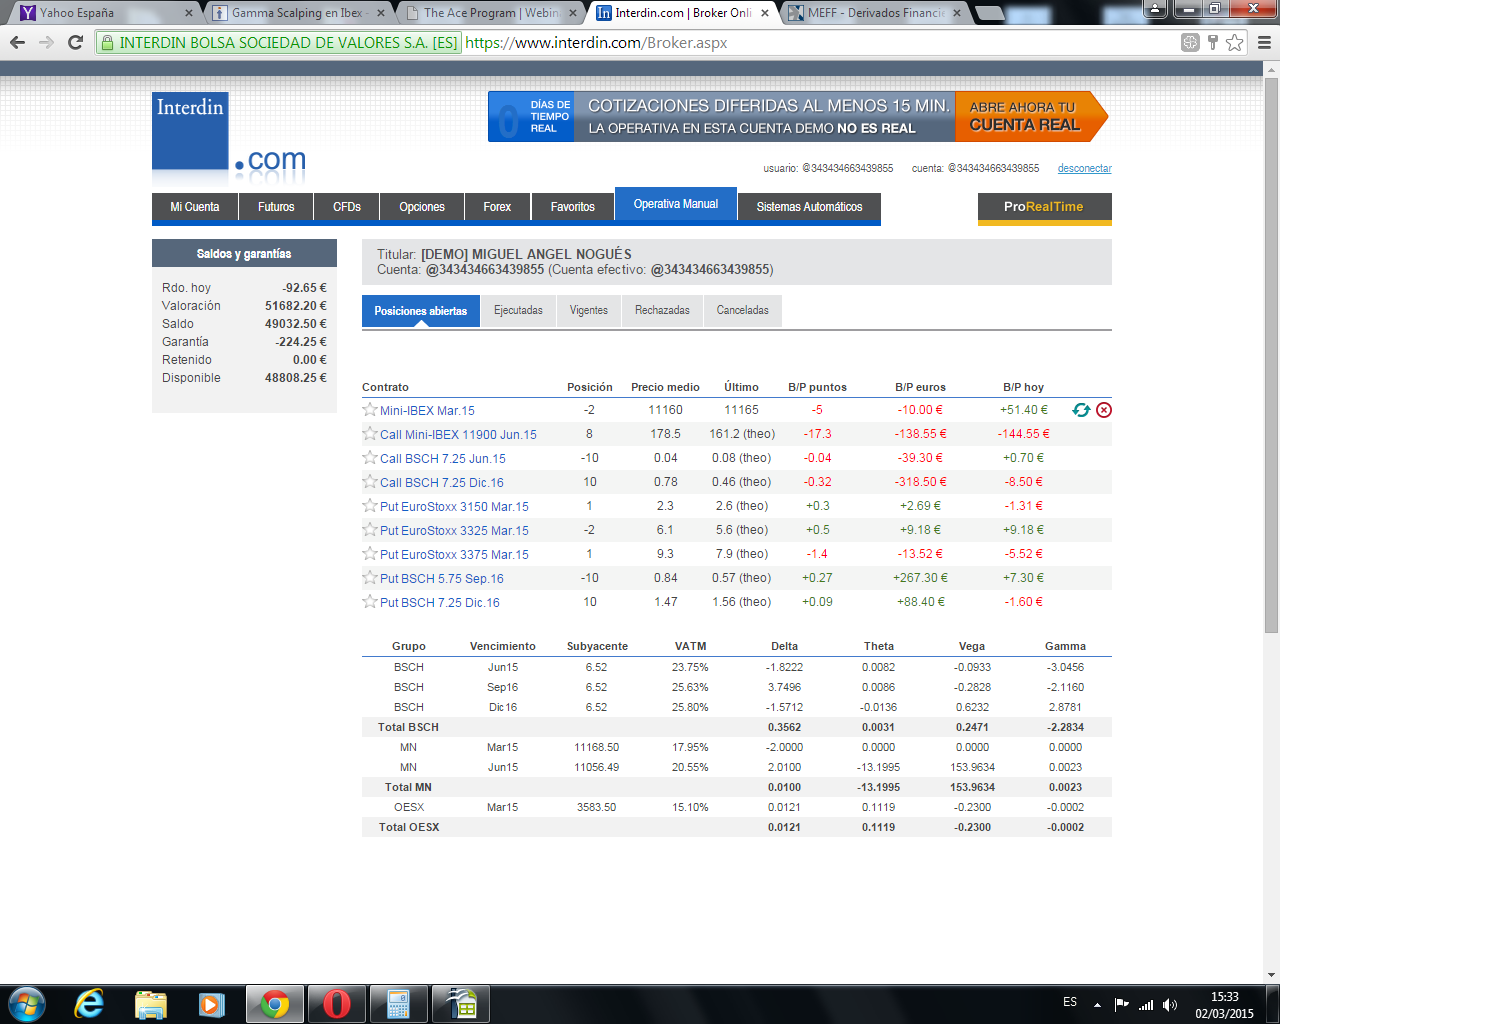The height and width of the screenshot is (1024, 1500).
Task: Open the Futuros menu
Action: tap(276, 207)
